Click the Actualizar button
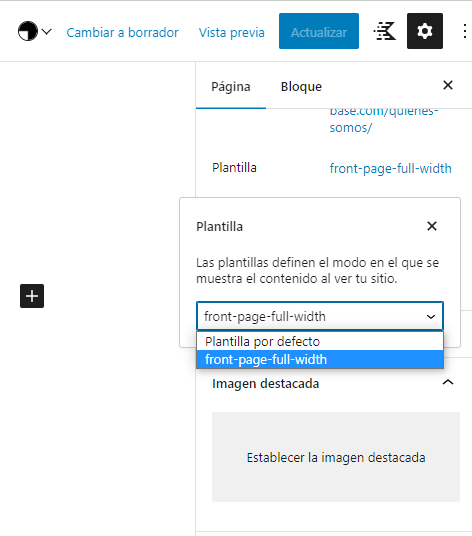 pyautogui.click(x=319, y=31)
